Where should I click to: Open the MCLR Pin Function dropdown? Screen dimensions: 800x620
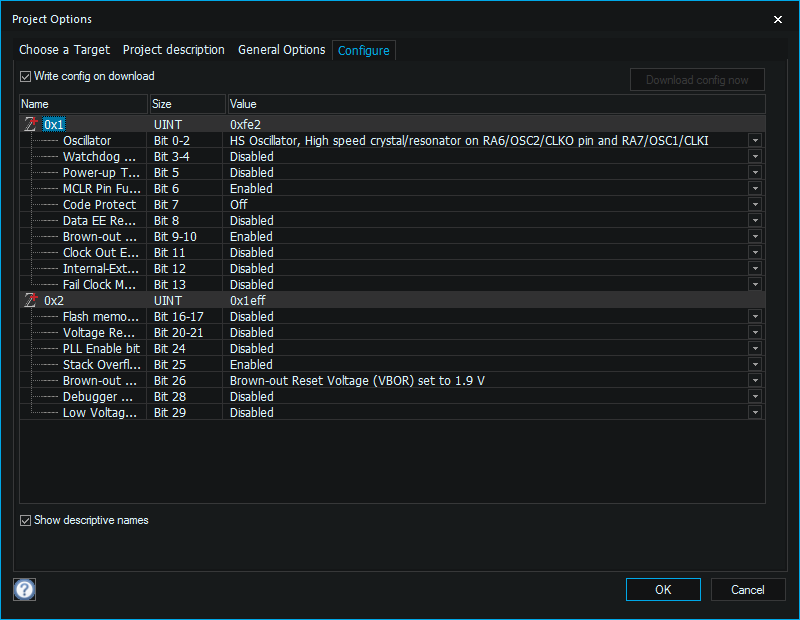coord(756,188)
